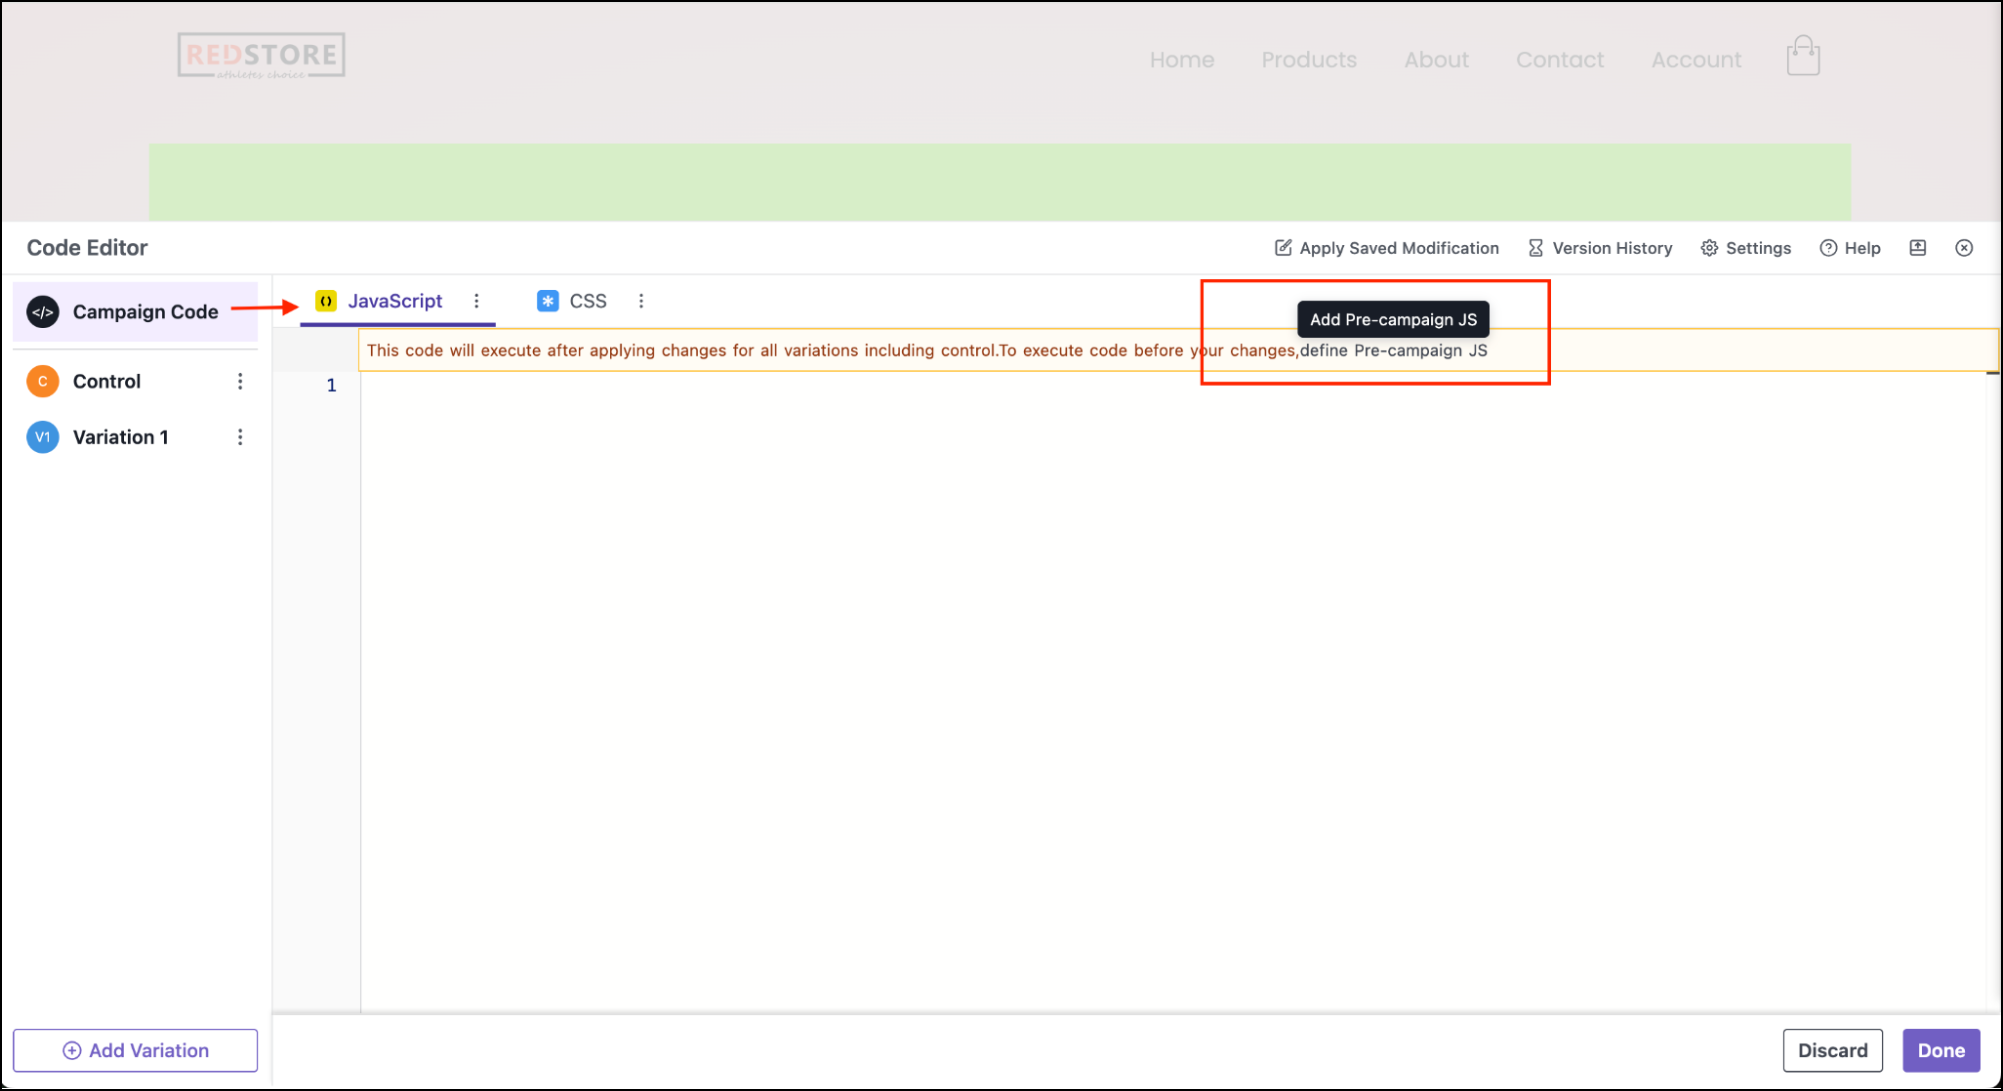This screenshot has width=2003, height=1091.
Task: Click the dock position icon next to Help
Action: (1917, 248)
